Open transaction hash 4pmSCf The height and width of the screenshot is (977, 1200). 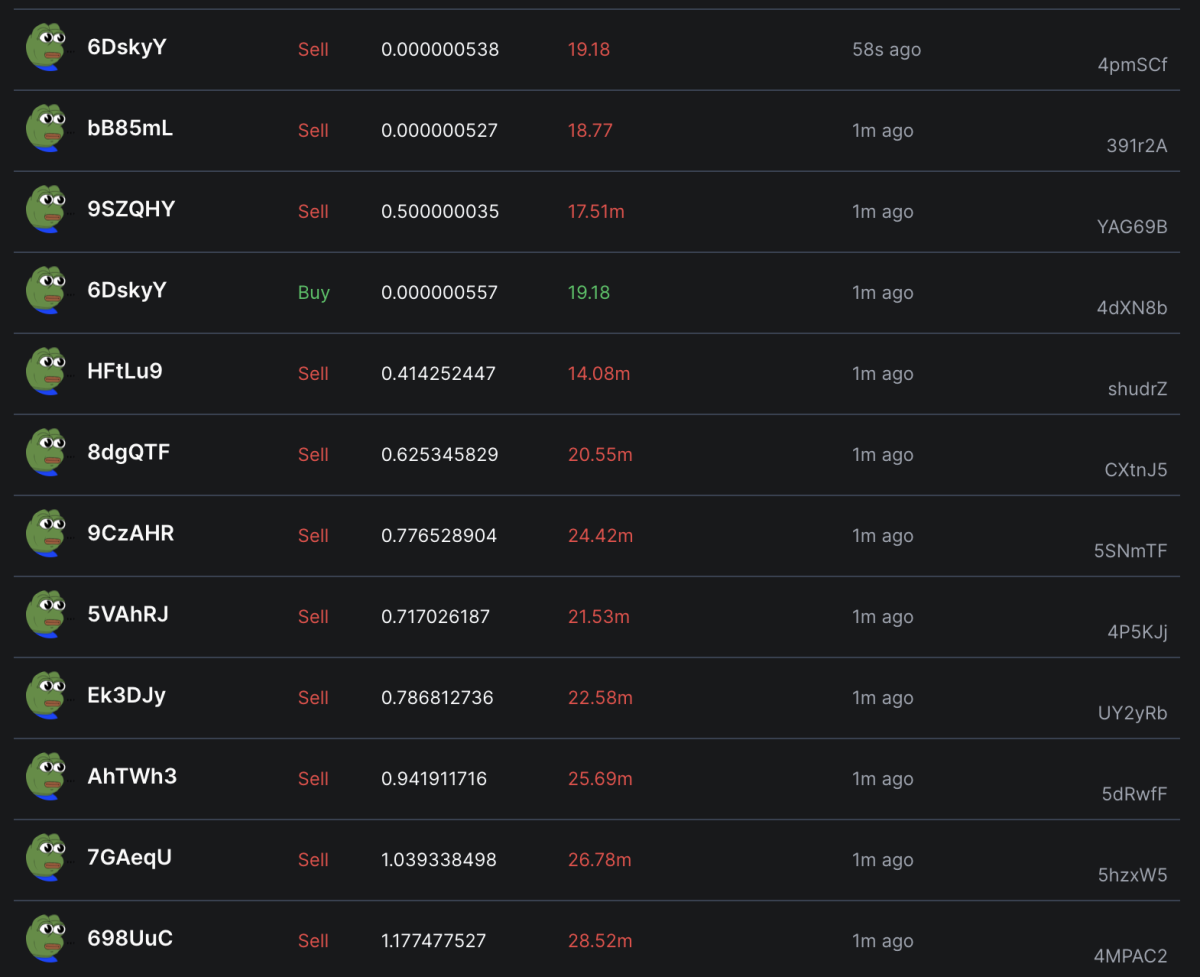tap(1132, 65)
